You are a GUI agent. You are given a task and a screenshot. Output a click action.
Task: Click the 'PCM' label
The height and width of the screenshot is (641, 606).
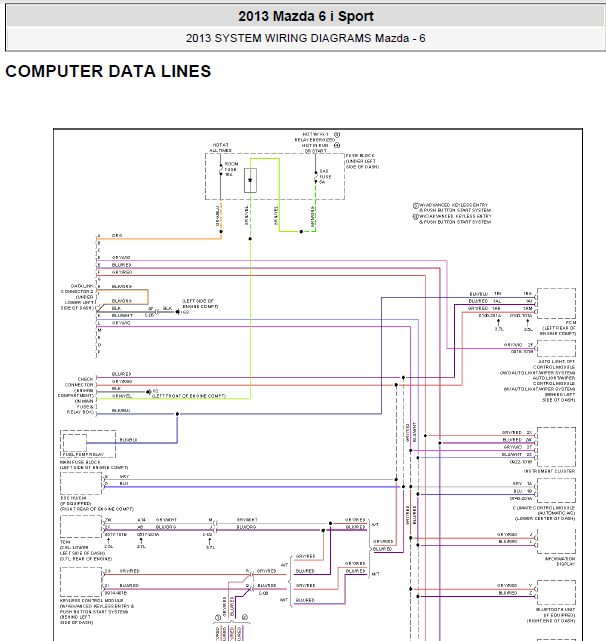571,323
